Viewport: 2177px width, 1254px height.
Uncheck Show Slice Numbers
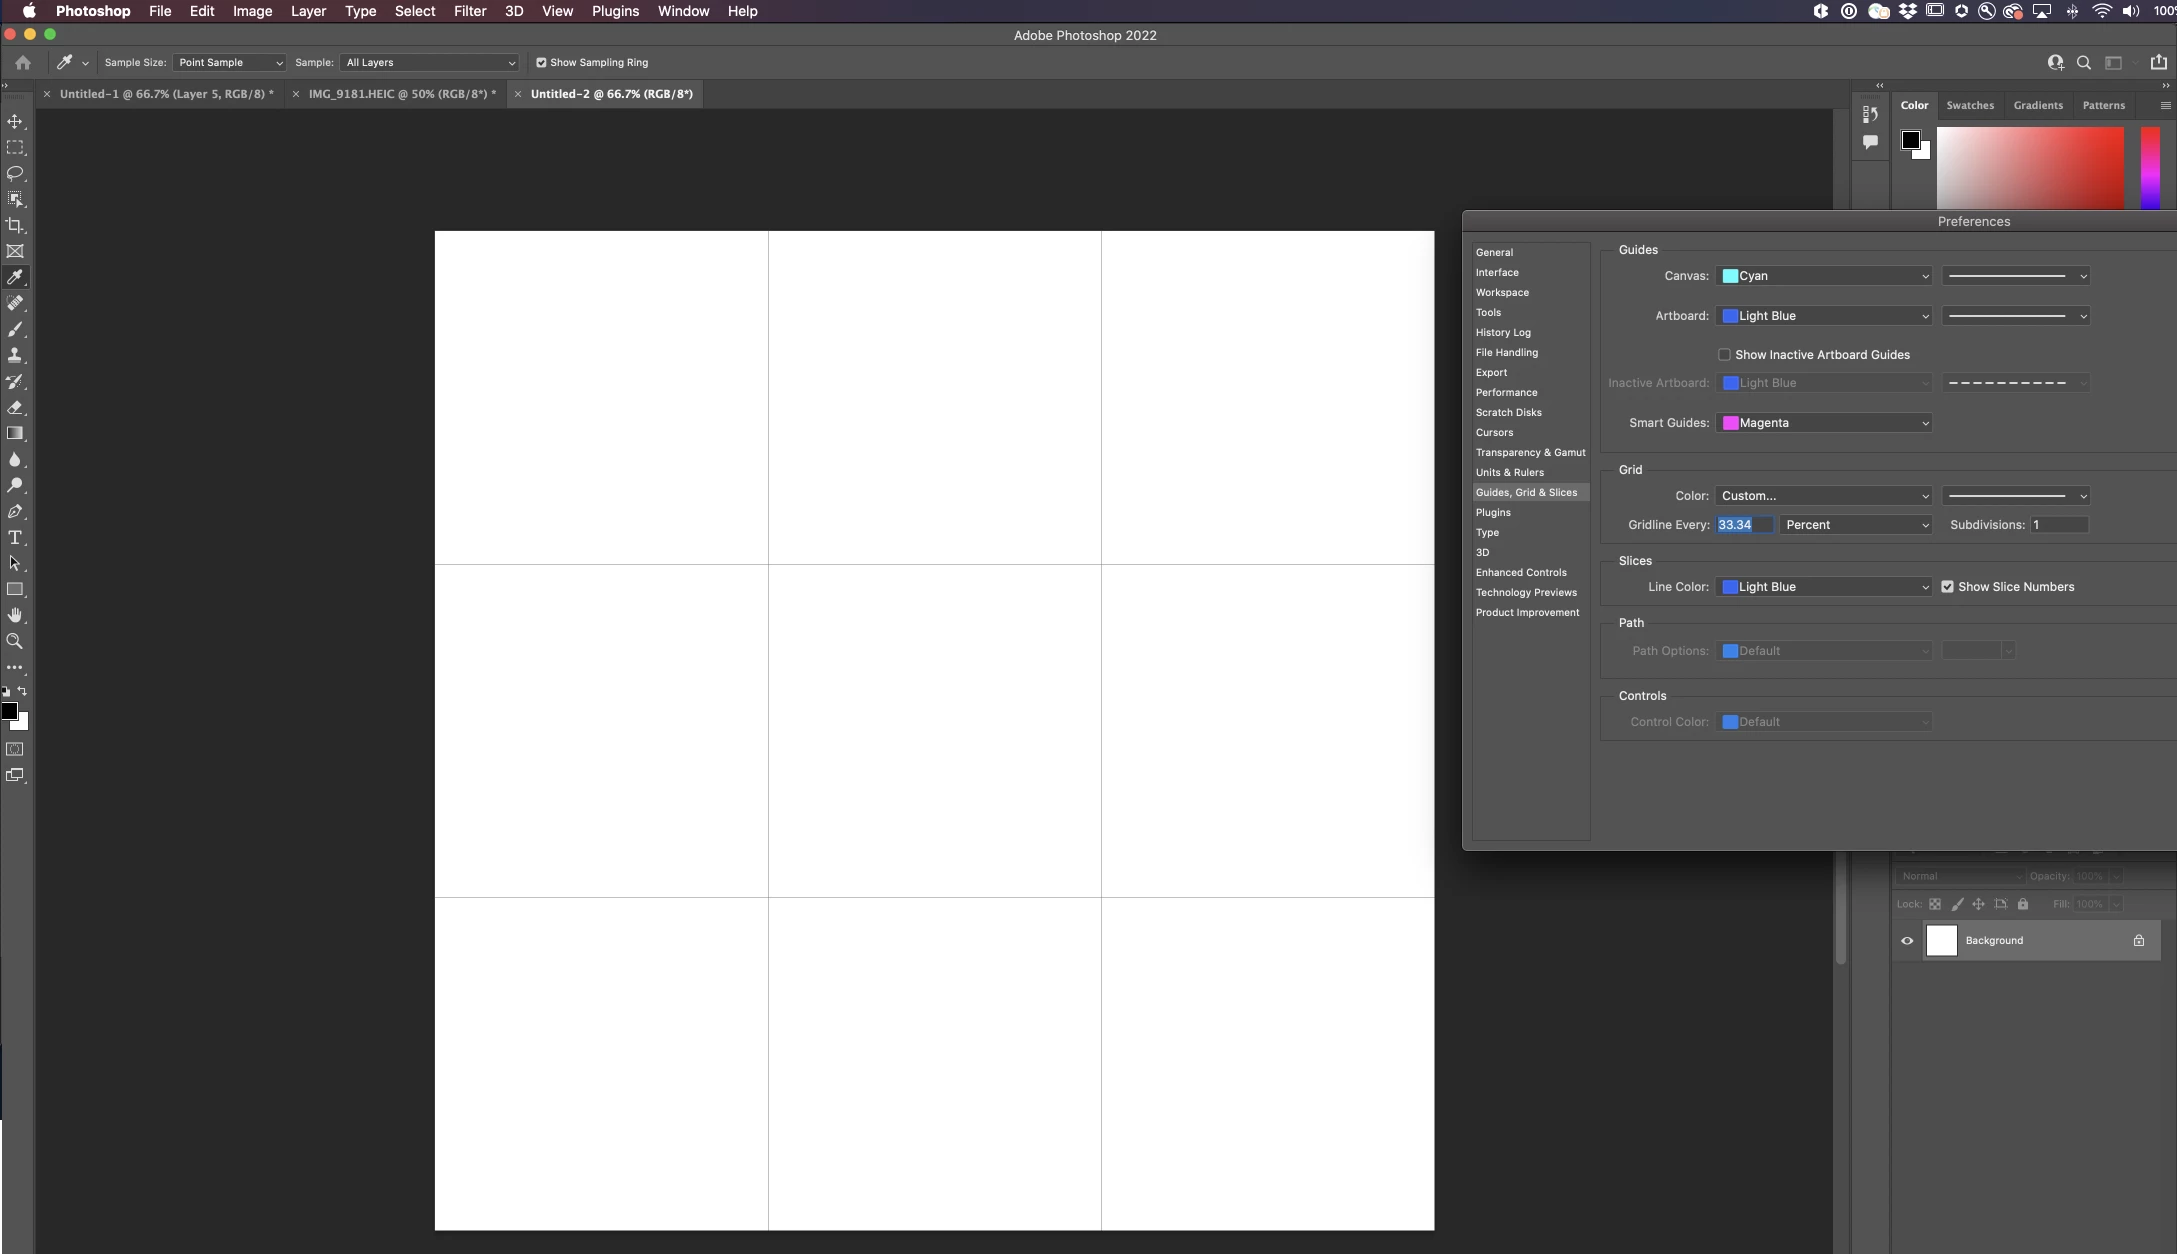1947,587
